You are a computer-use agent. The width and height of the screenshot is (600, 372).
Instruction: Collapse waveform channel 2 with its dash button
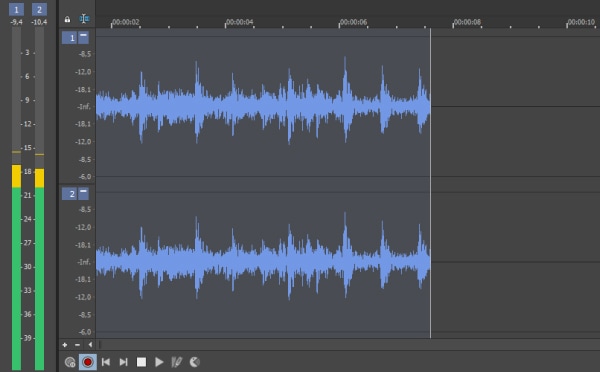click(83, 194)
